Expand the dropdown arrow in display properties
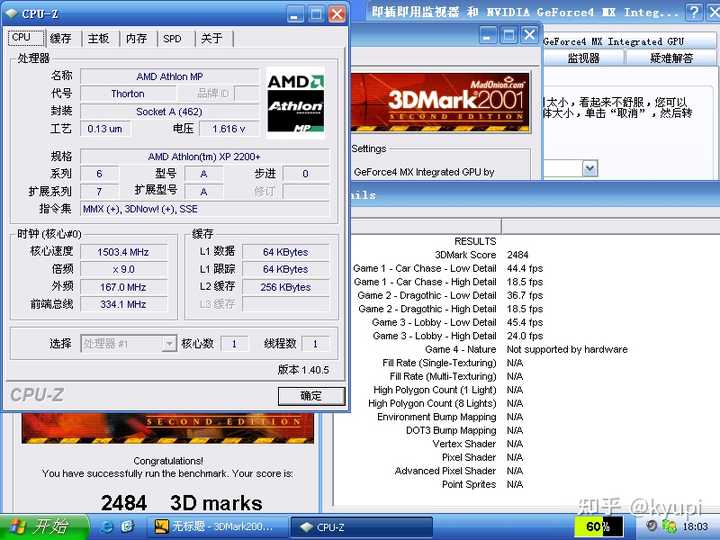 [590, 169]
